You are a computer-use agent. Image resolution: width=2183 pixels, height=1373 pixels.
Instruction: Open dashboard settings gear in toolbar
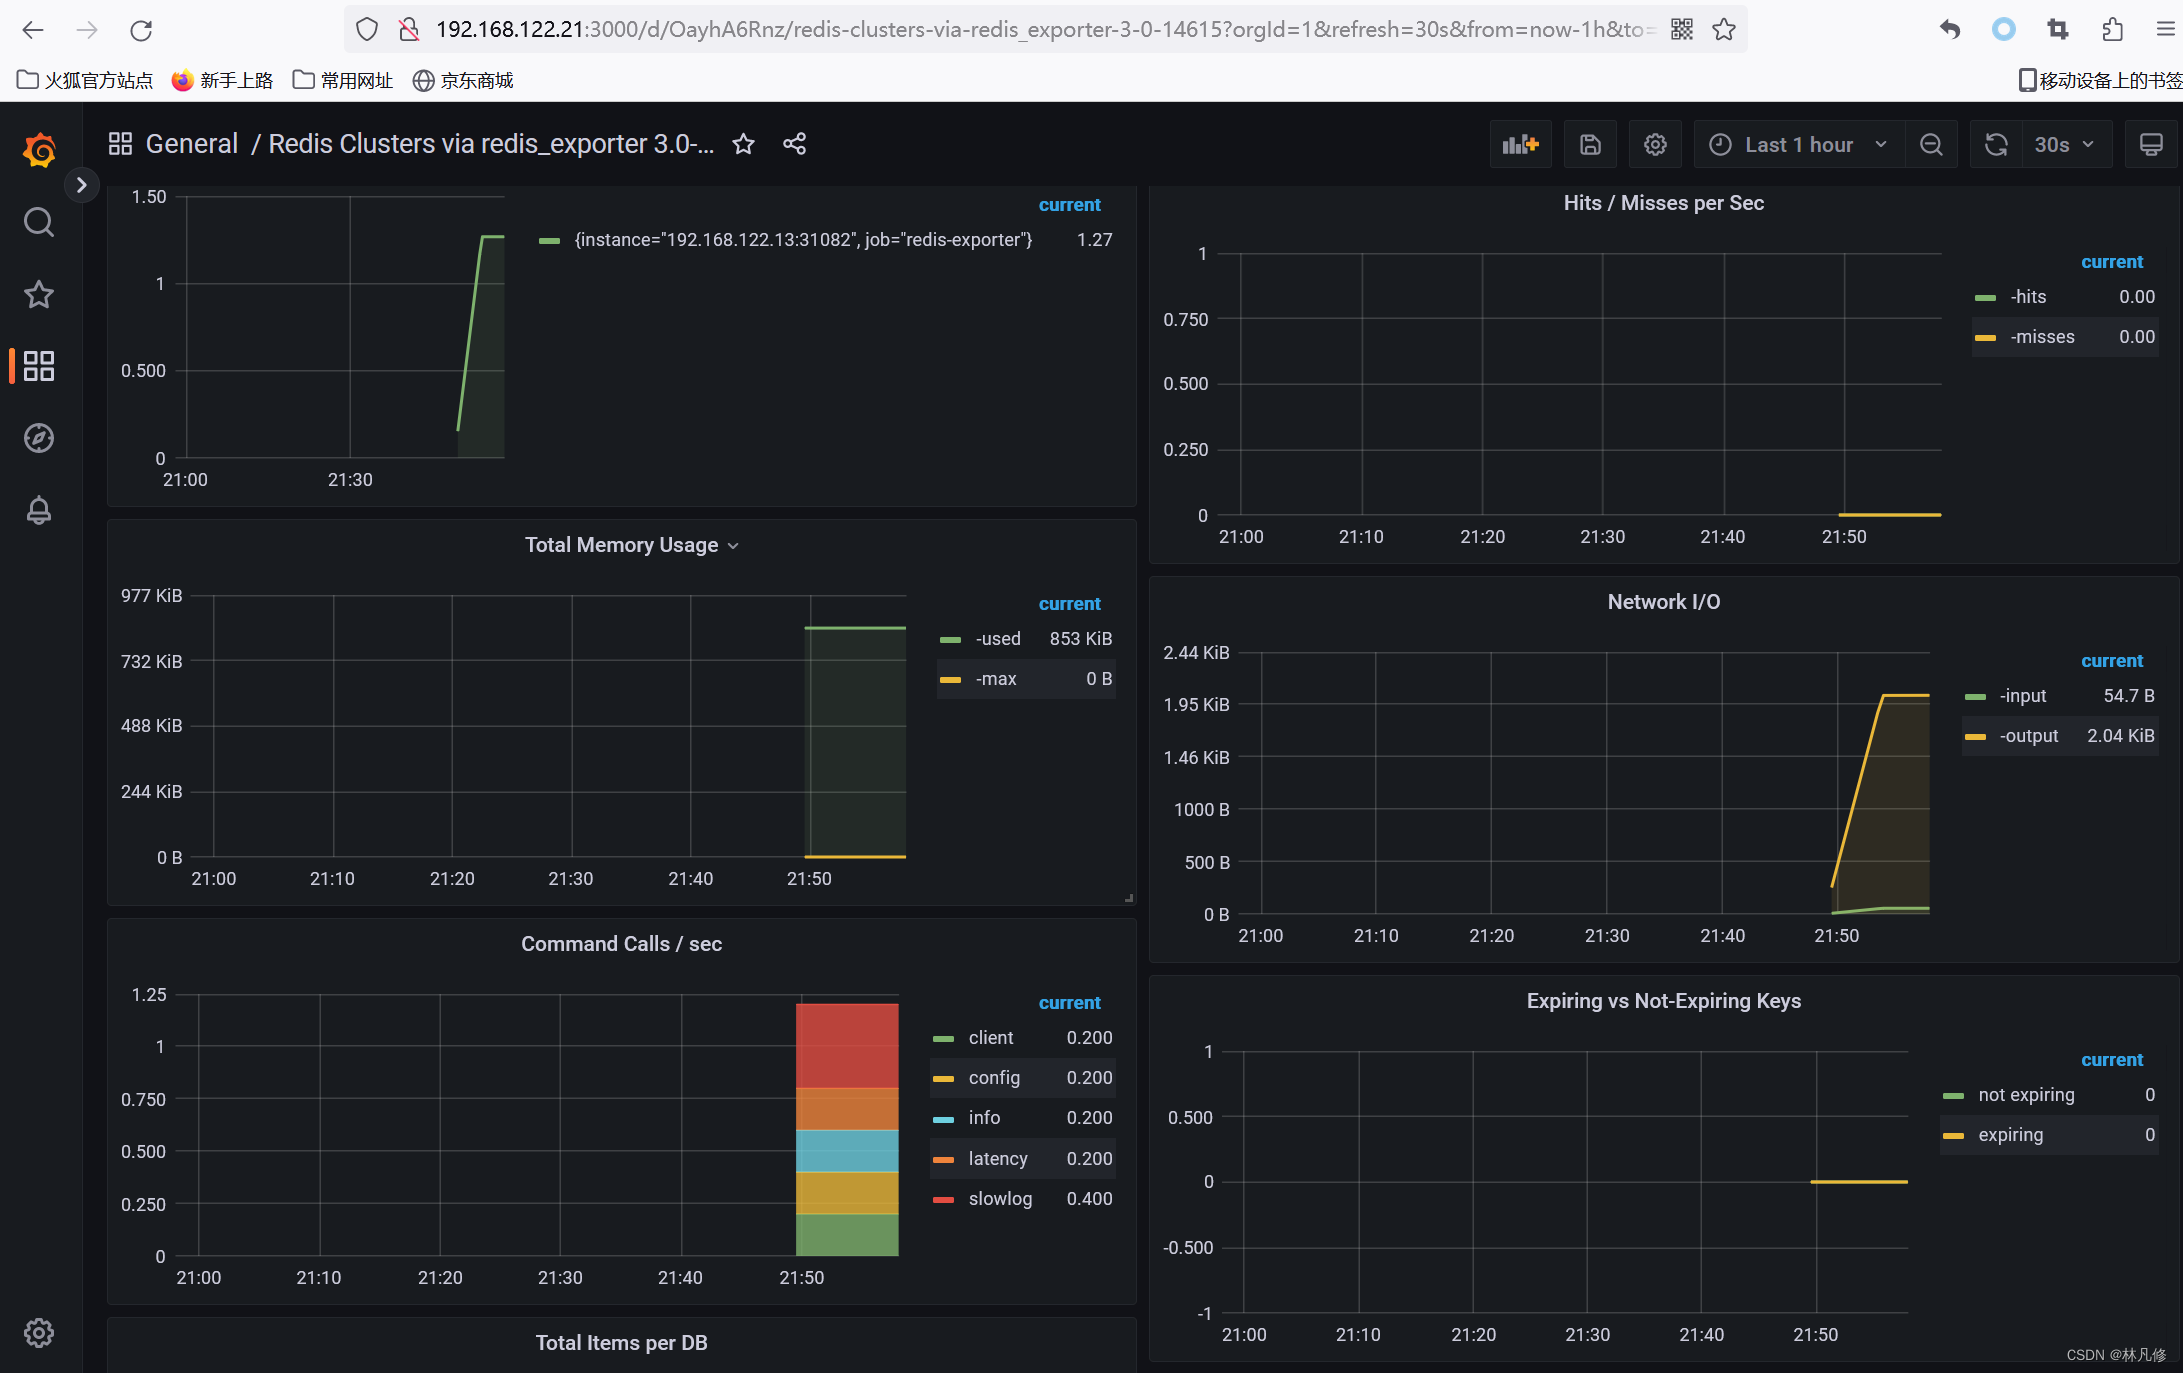[1655, 145]
